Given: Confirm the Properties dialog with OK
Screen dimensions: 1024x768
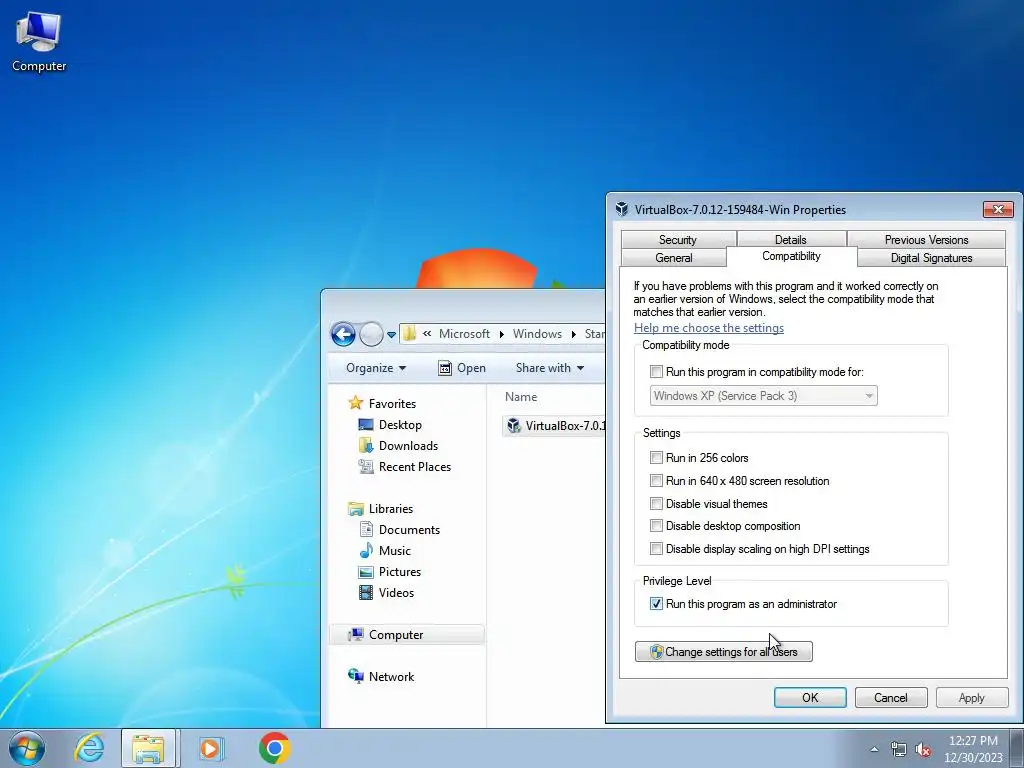Looking at the screenshot, I should [x=810, y=697].
